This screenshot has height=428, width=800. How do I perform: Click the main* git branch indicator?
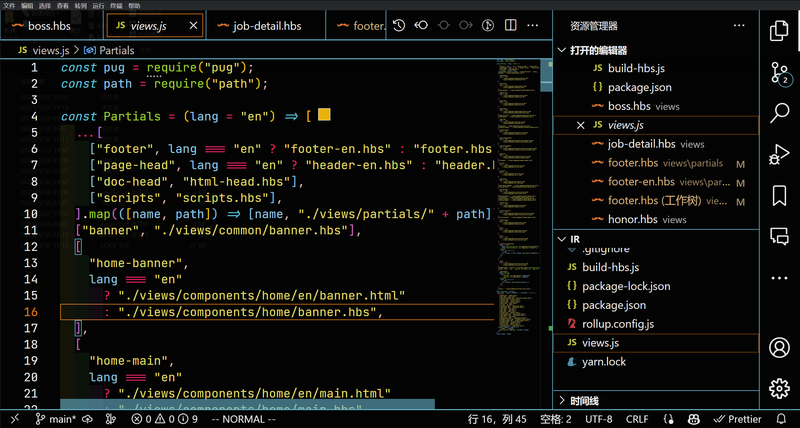click(56, 419)
